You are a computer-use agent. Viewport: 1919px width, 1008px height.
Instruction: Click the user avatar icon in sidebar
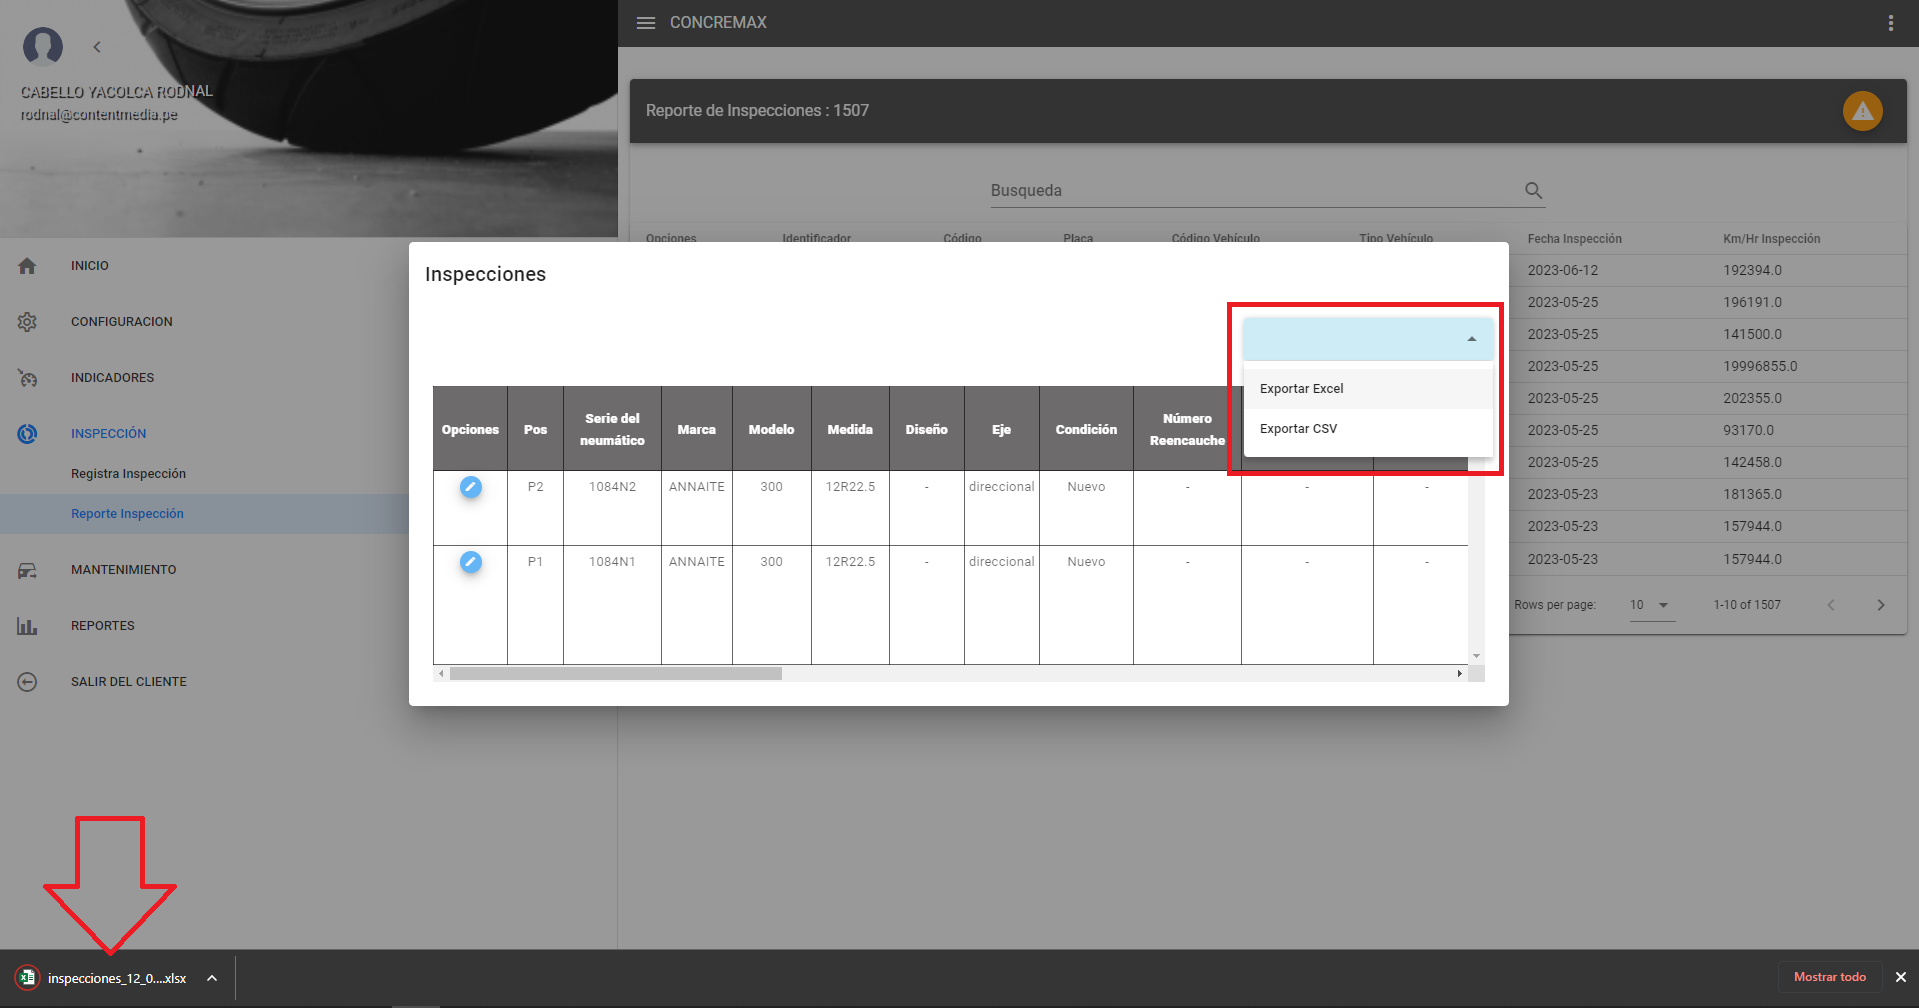43,46
